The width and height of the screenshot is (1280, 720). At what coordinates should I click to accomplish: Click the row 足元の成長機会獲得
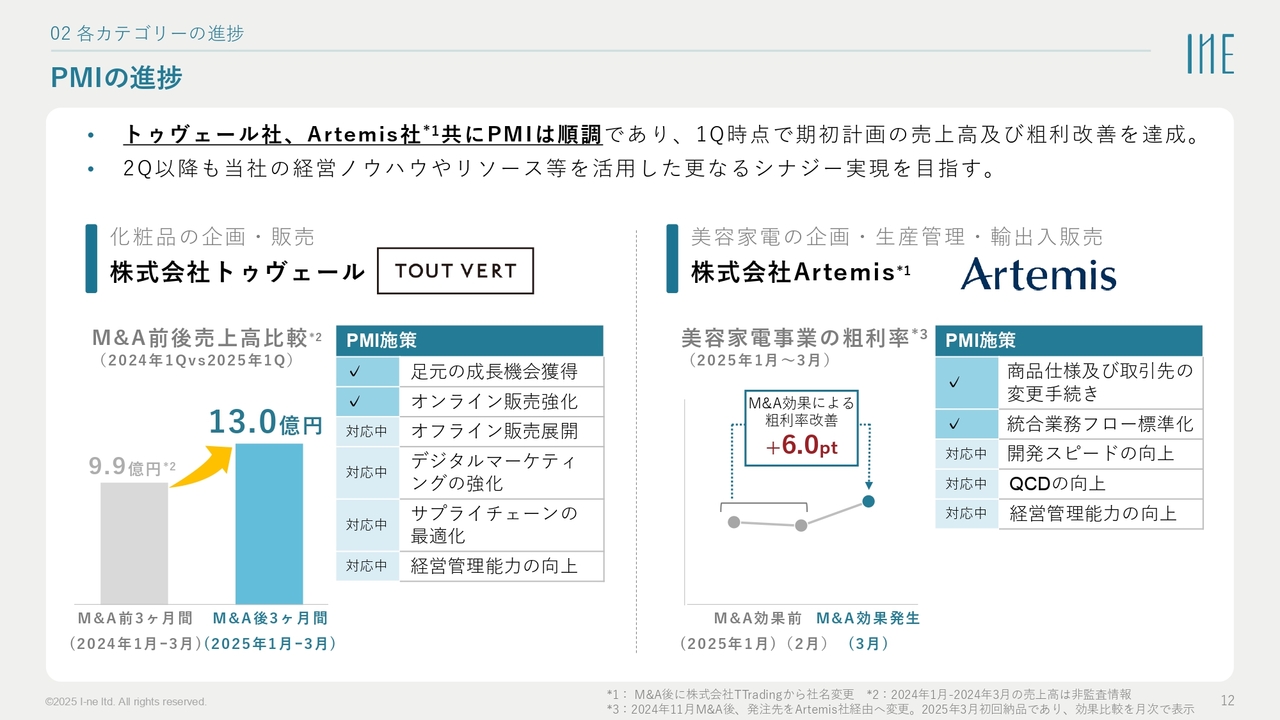(470, 372)
